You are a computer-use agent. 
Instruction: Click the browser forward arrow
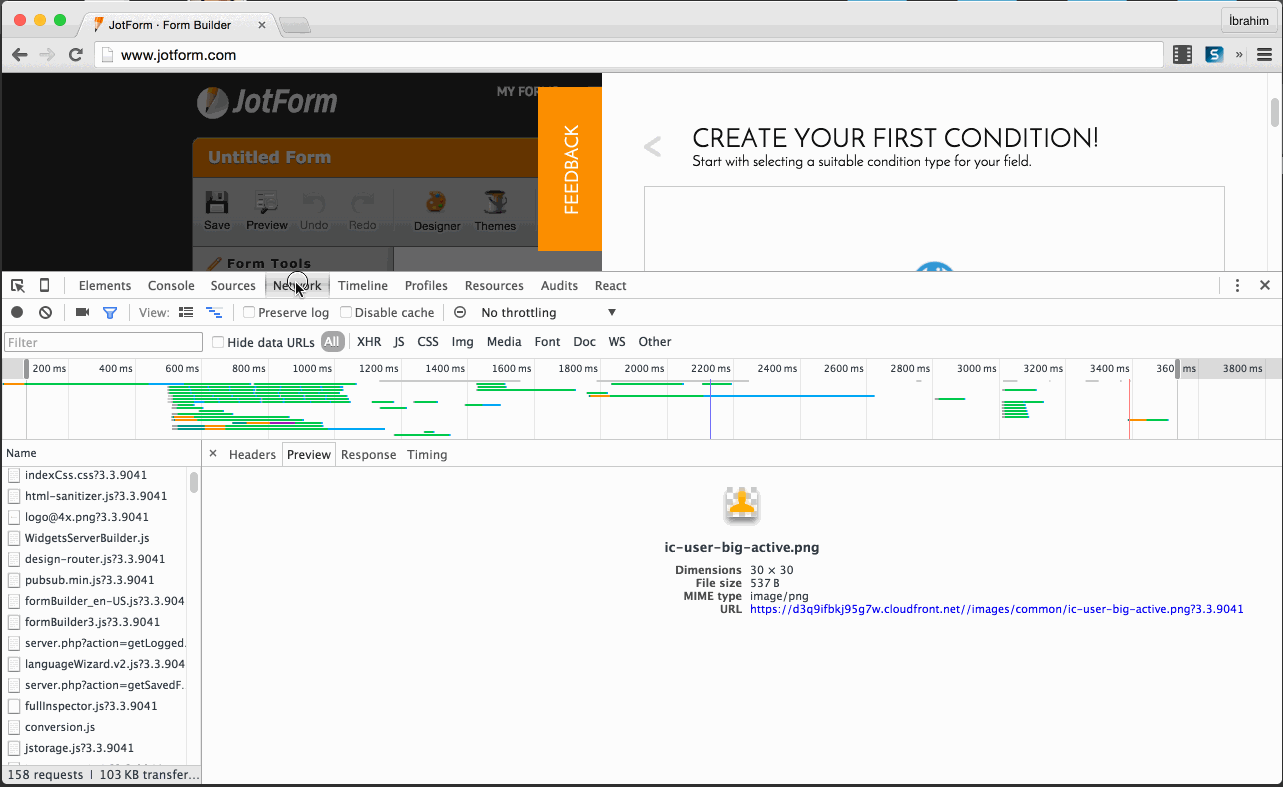47,55
